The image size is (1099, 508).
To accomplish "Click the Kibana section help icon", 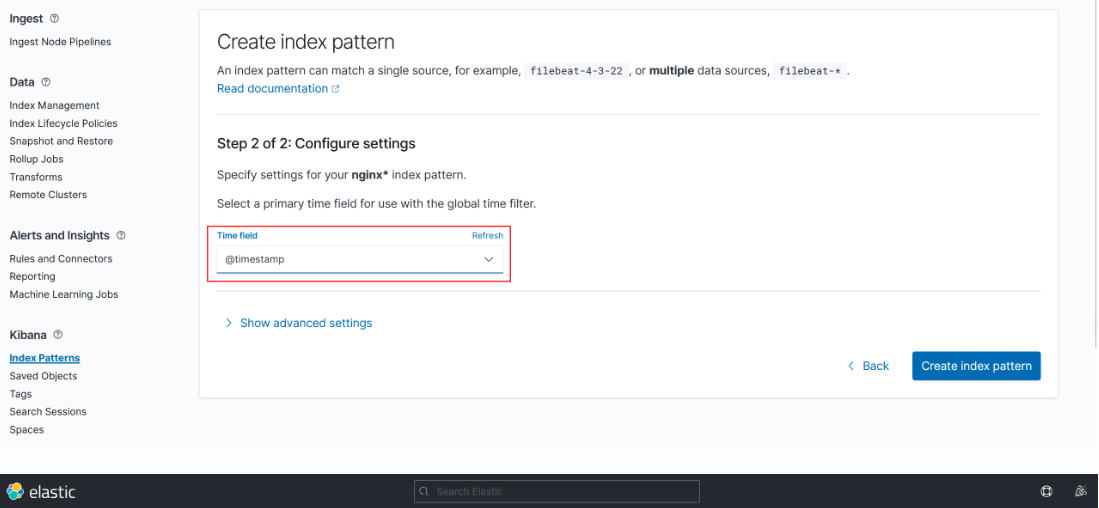I will coord(58,335).
